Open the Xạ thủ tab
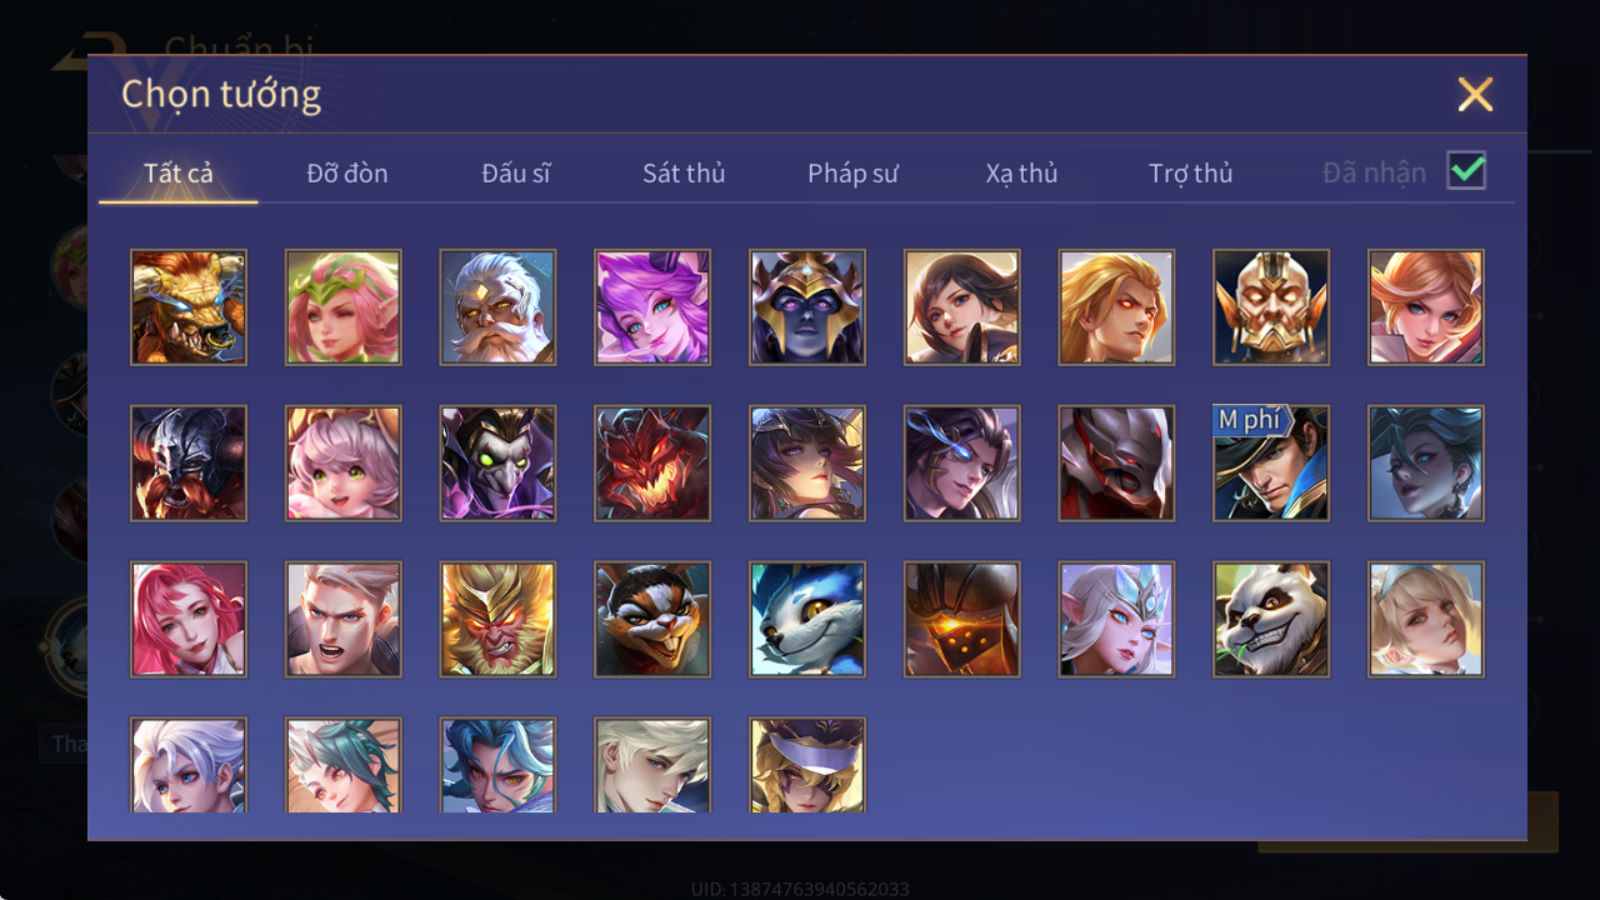 (x=1021, y=173)
